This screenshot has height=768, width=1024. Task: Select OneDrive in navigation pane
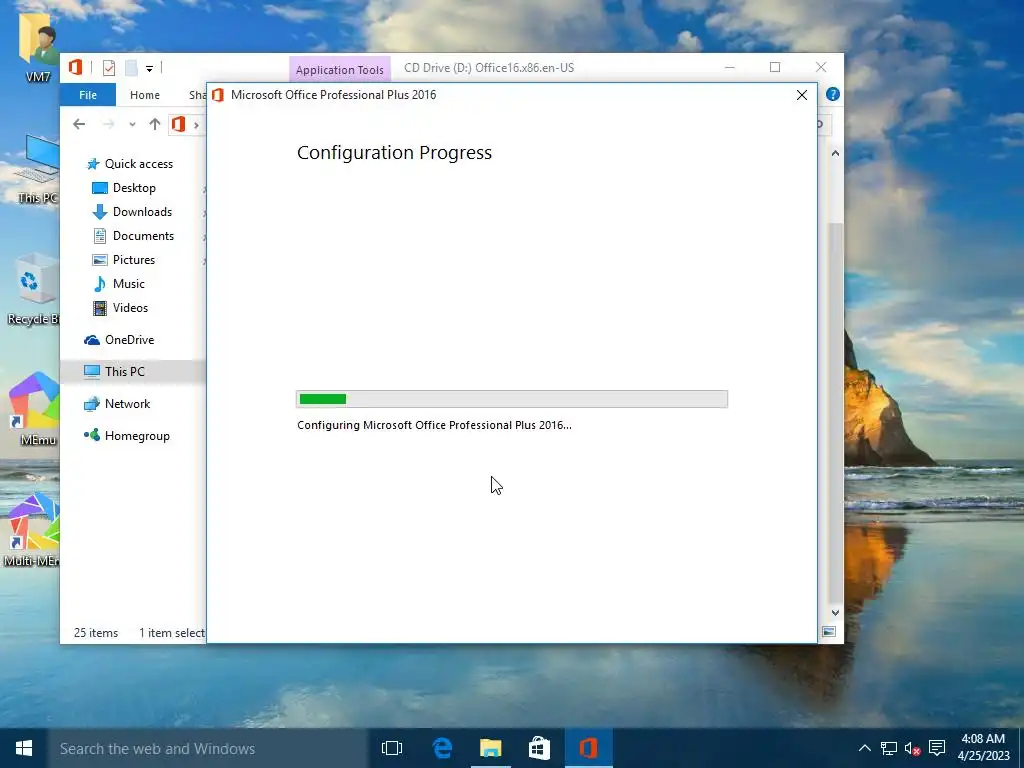[x=120, y=340]
